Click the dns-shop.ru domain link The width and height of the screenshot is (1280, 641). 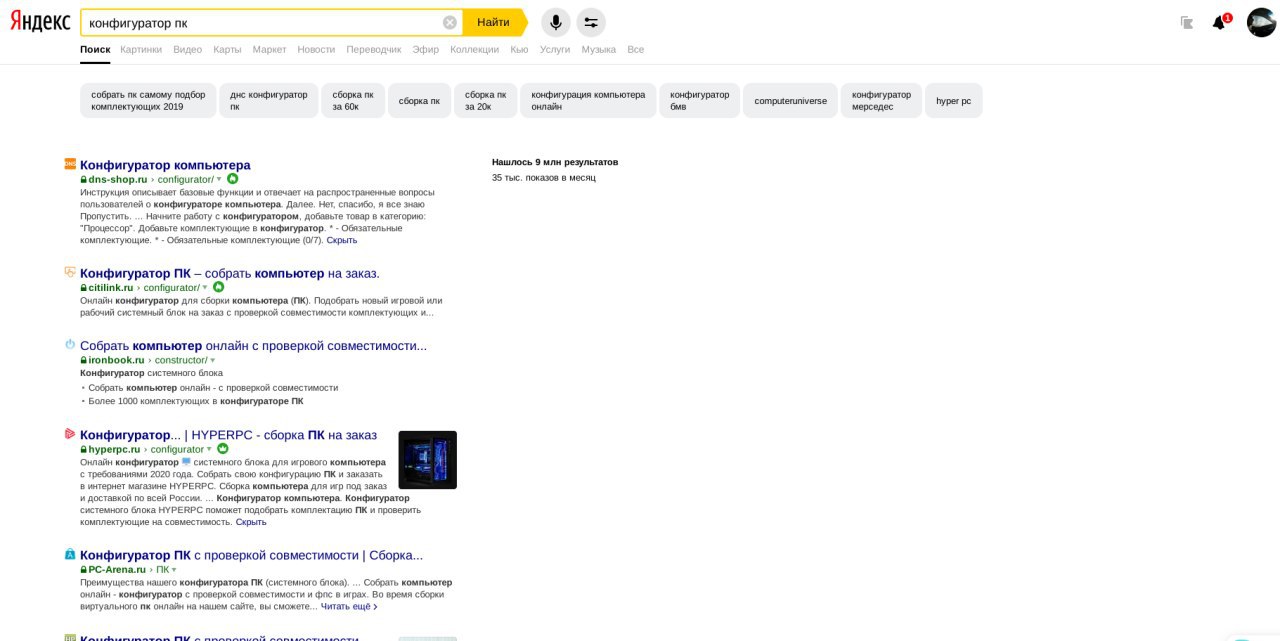[x=117, y=180]
